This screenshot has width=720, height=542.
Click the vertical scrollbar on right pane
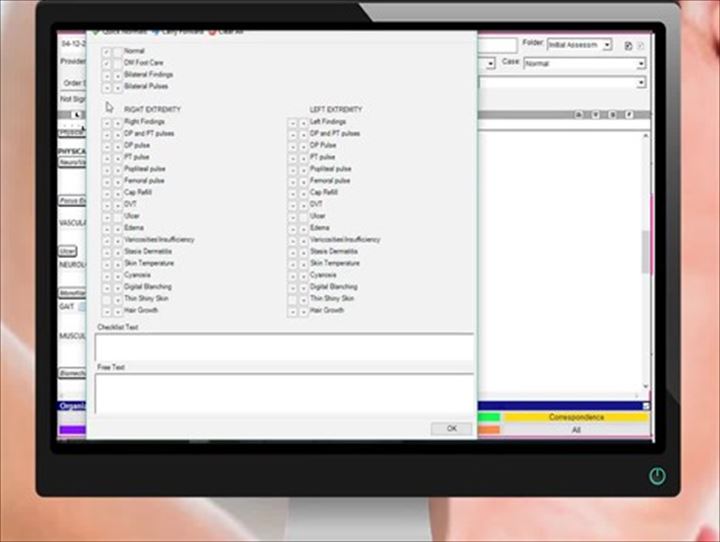click(x=646, y=250)
